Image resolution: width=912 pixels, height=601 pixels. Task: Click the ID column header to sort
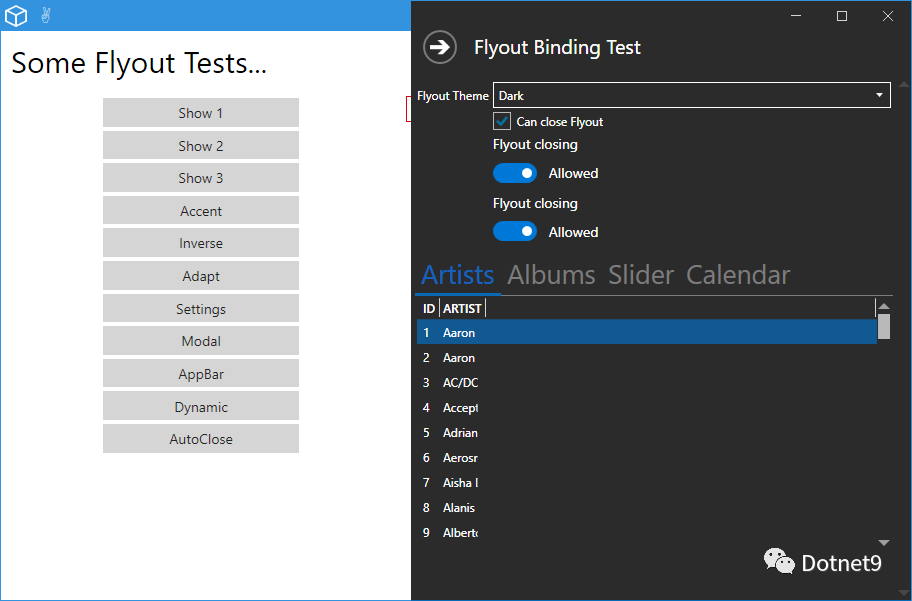(429, 308)
